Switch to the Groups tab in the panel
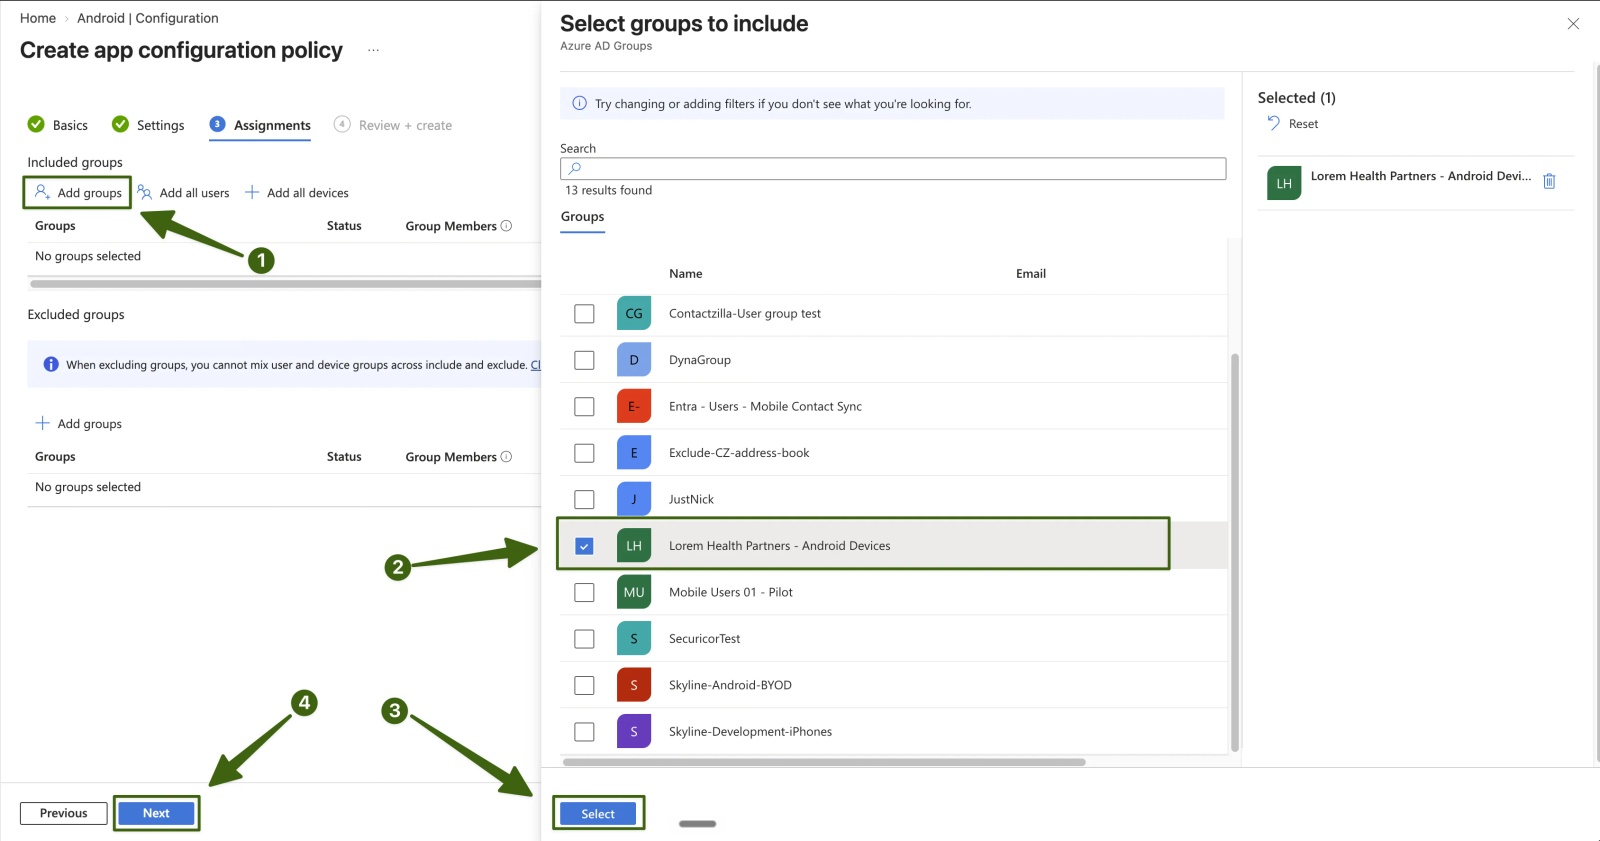 (582, 217)
